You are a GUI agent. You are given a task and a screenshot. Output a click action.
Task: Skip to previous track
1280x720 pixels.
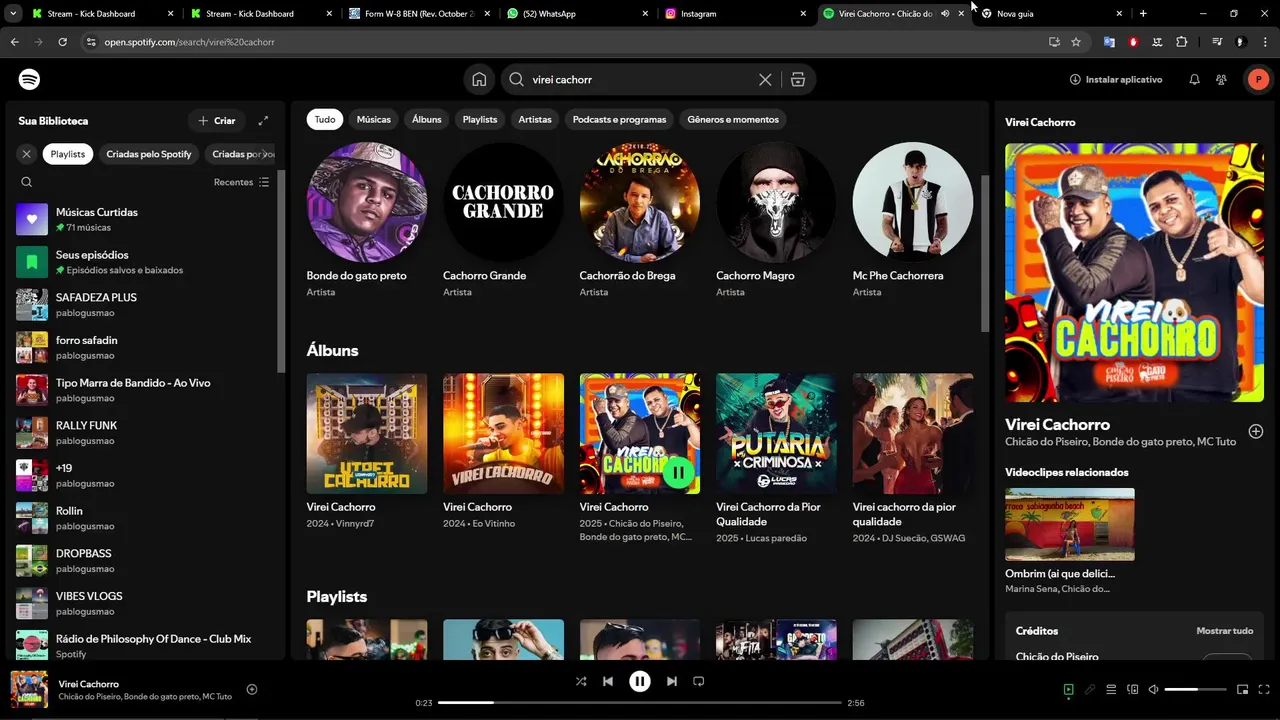click(608, 681)
